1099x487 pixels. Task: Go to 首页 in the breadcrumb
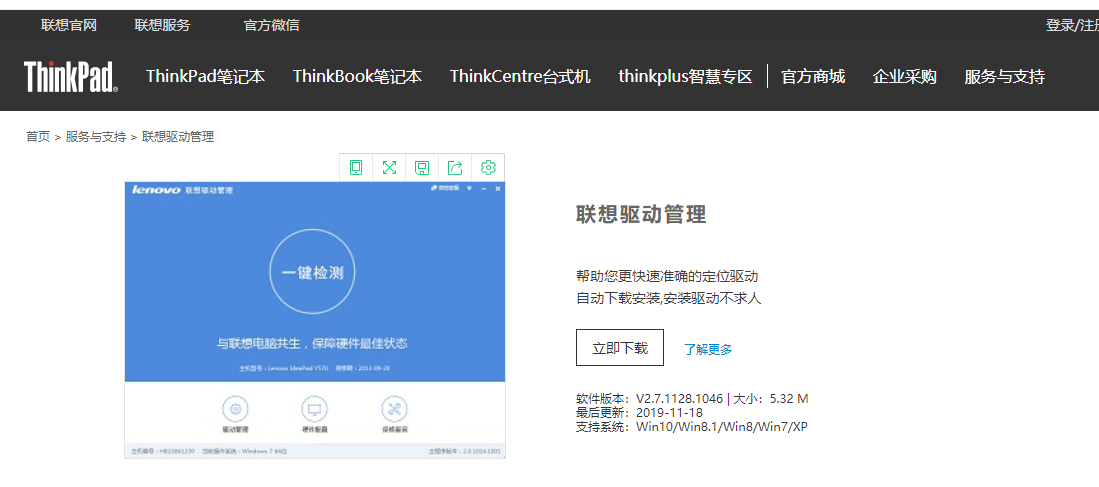38,137
